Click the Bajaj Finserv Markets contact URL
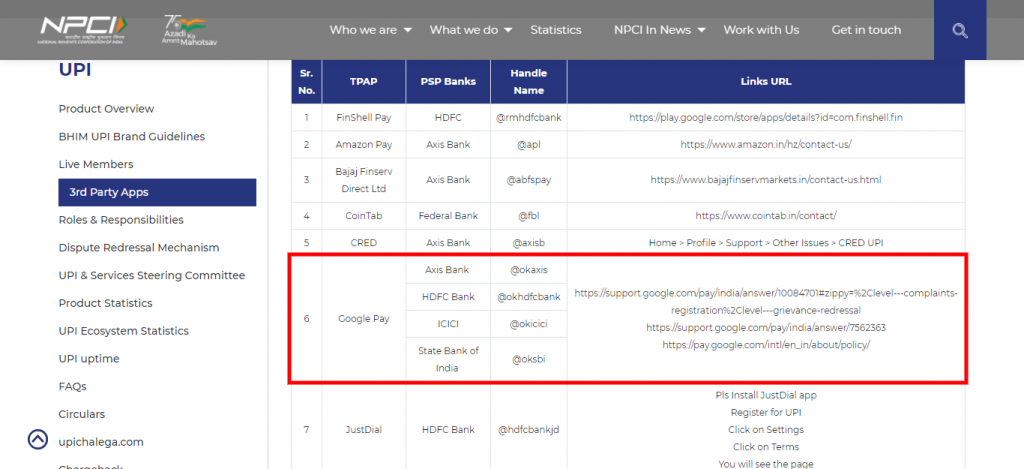Image resolution: width=1024 pixels, height=469 pixels. 766,179
